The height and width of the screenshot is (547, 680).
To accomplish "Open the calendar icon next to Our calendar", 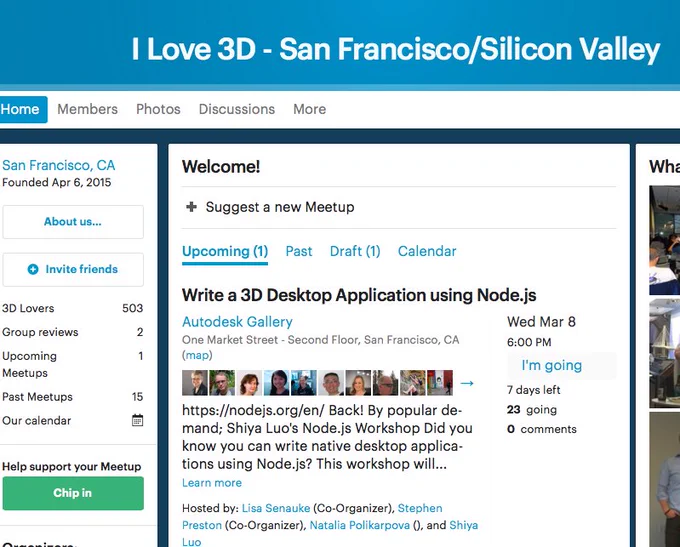I will click(x=137, y=420).
